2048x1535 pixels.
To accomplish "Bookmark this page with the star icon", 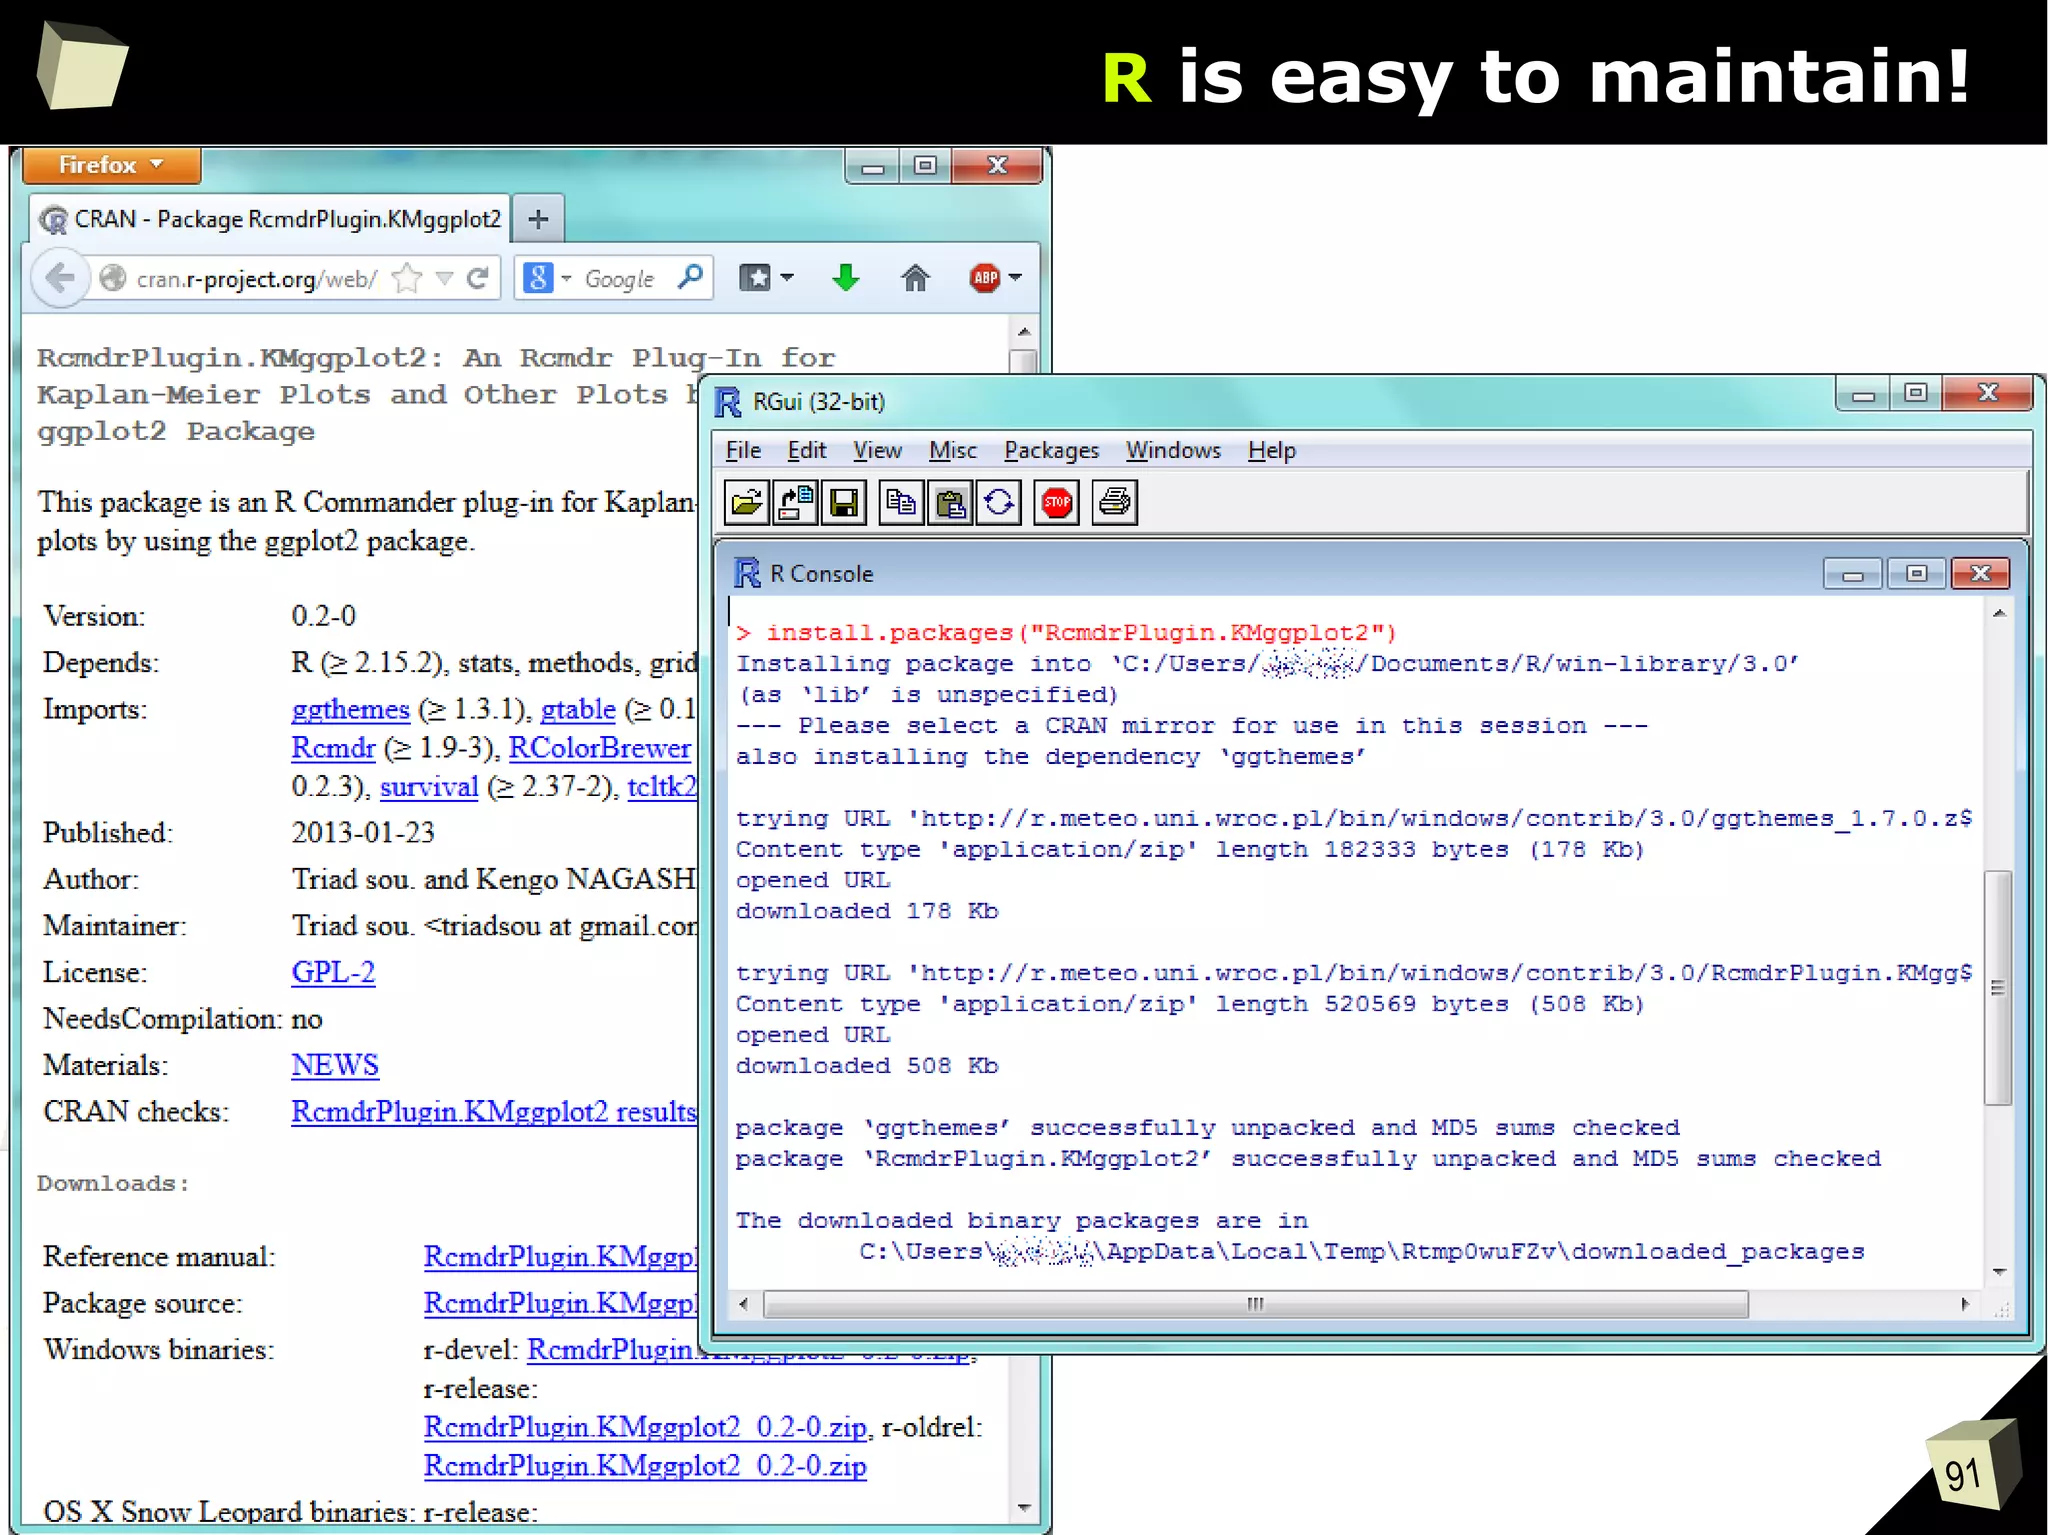I will tap(407, 278).
